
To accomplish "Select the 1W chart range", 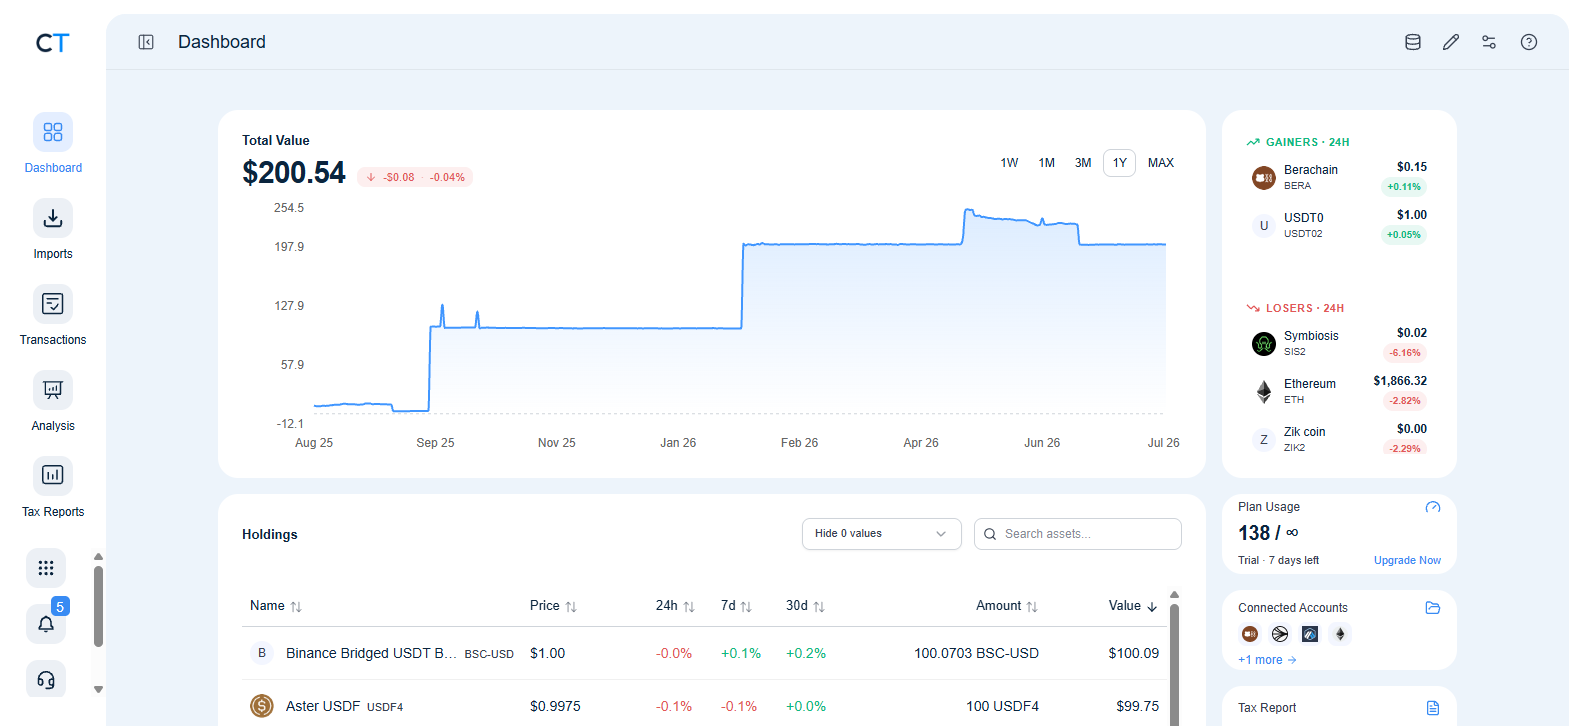I will 1009,163.
